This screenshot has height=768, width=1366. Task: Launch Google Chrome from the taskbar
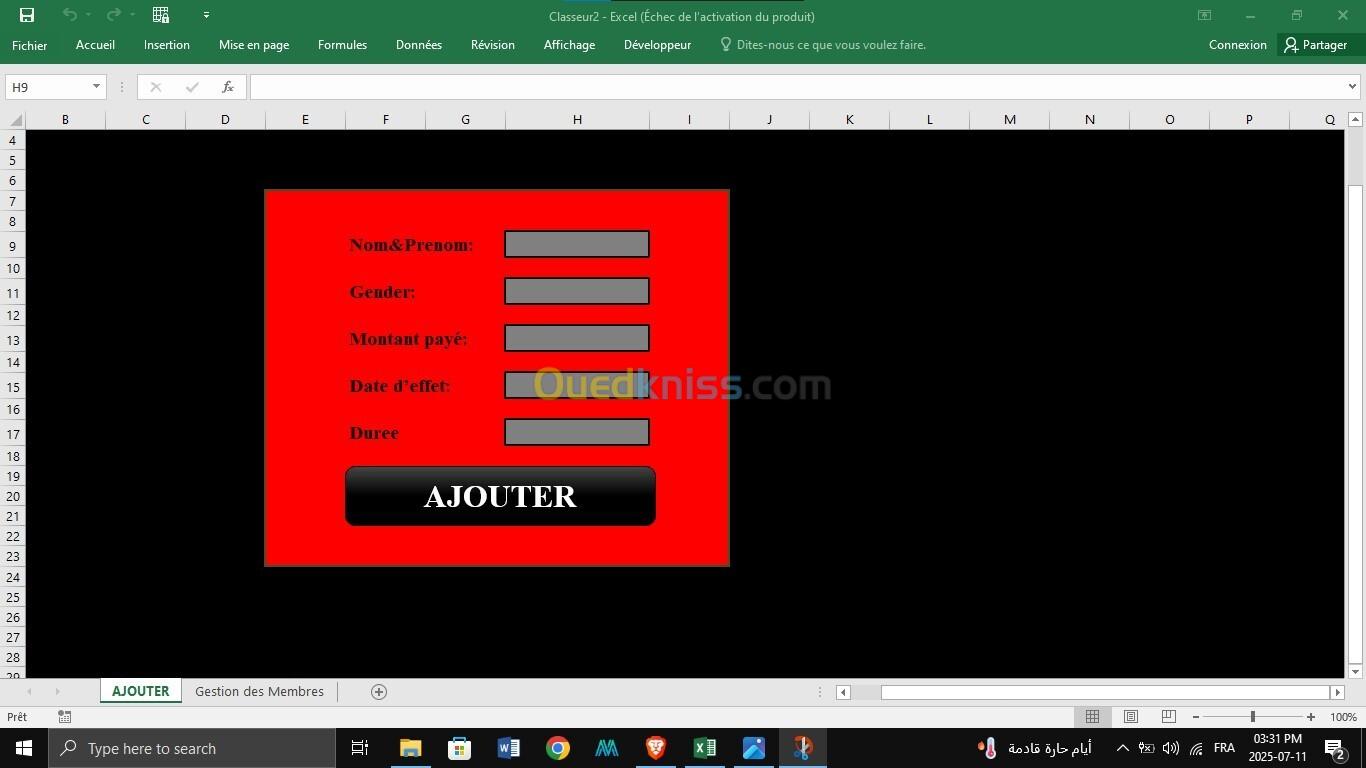tap(558, 748)
